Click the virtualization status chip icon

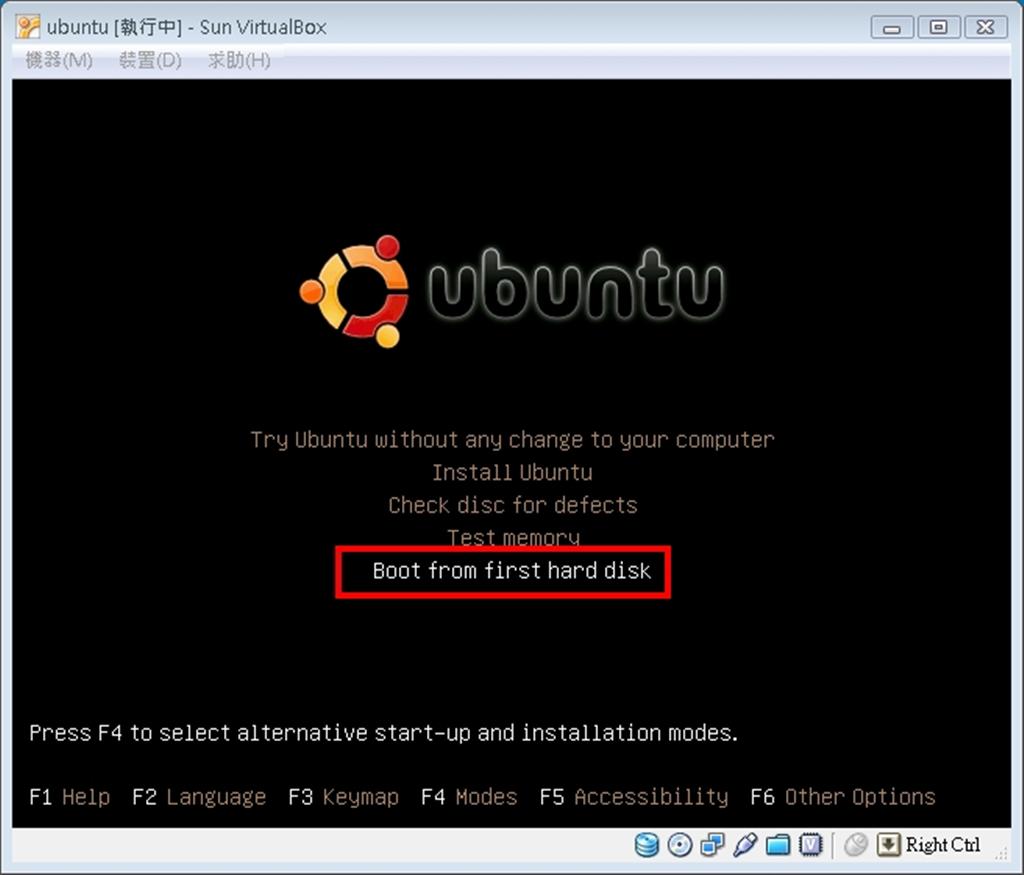click(x=810, y=845)
